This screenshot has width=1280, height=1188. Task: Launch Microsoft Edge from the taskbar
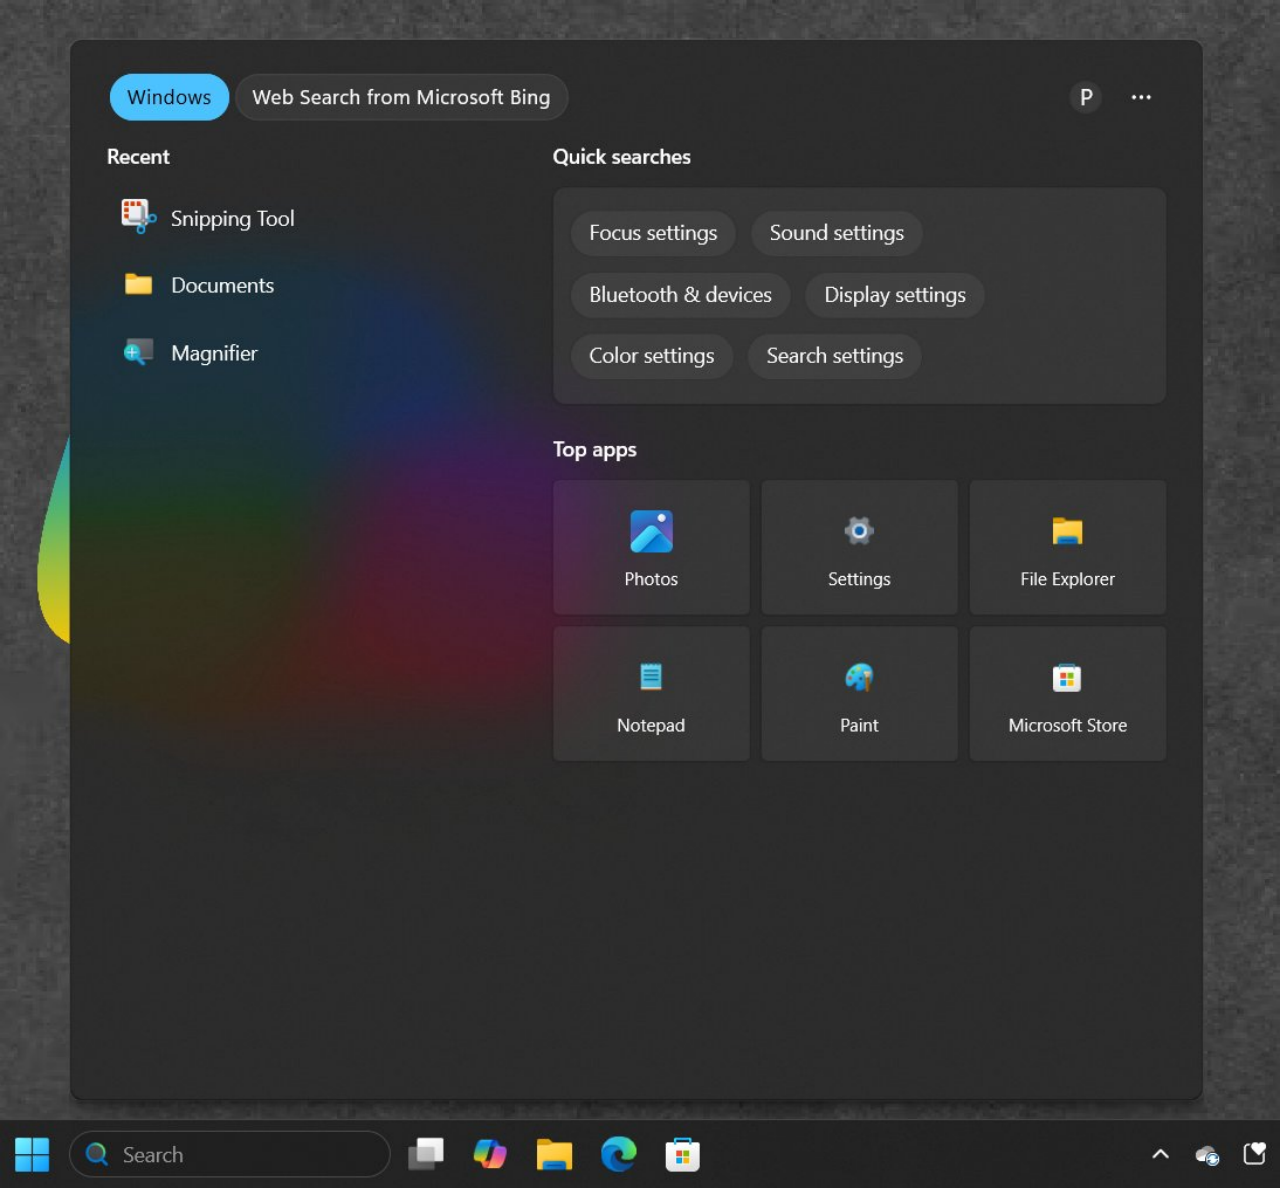618,1155
